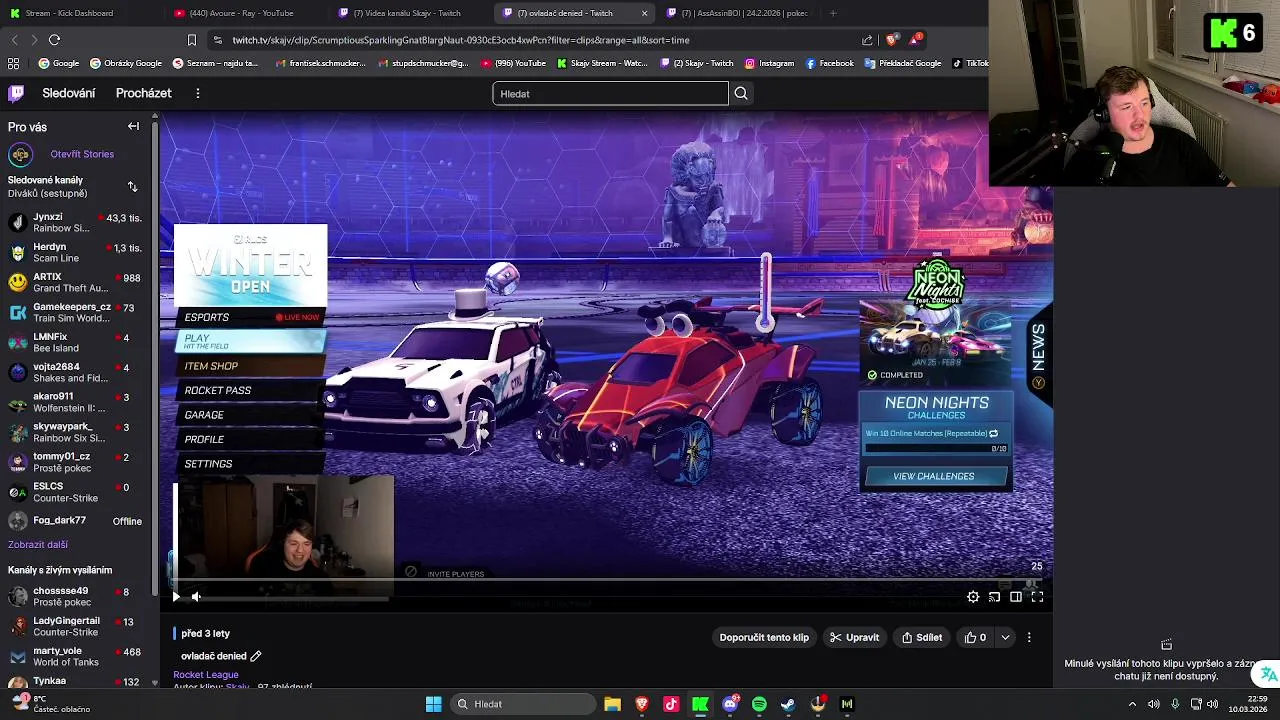Click Zobrazit další to show more channels
Screen dimensions: 1280x720
[x=38, y=545]
